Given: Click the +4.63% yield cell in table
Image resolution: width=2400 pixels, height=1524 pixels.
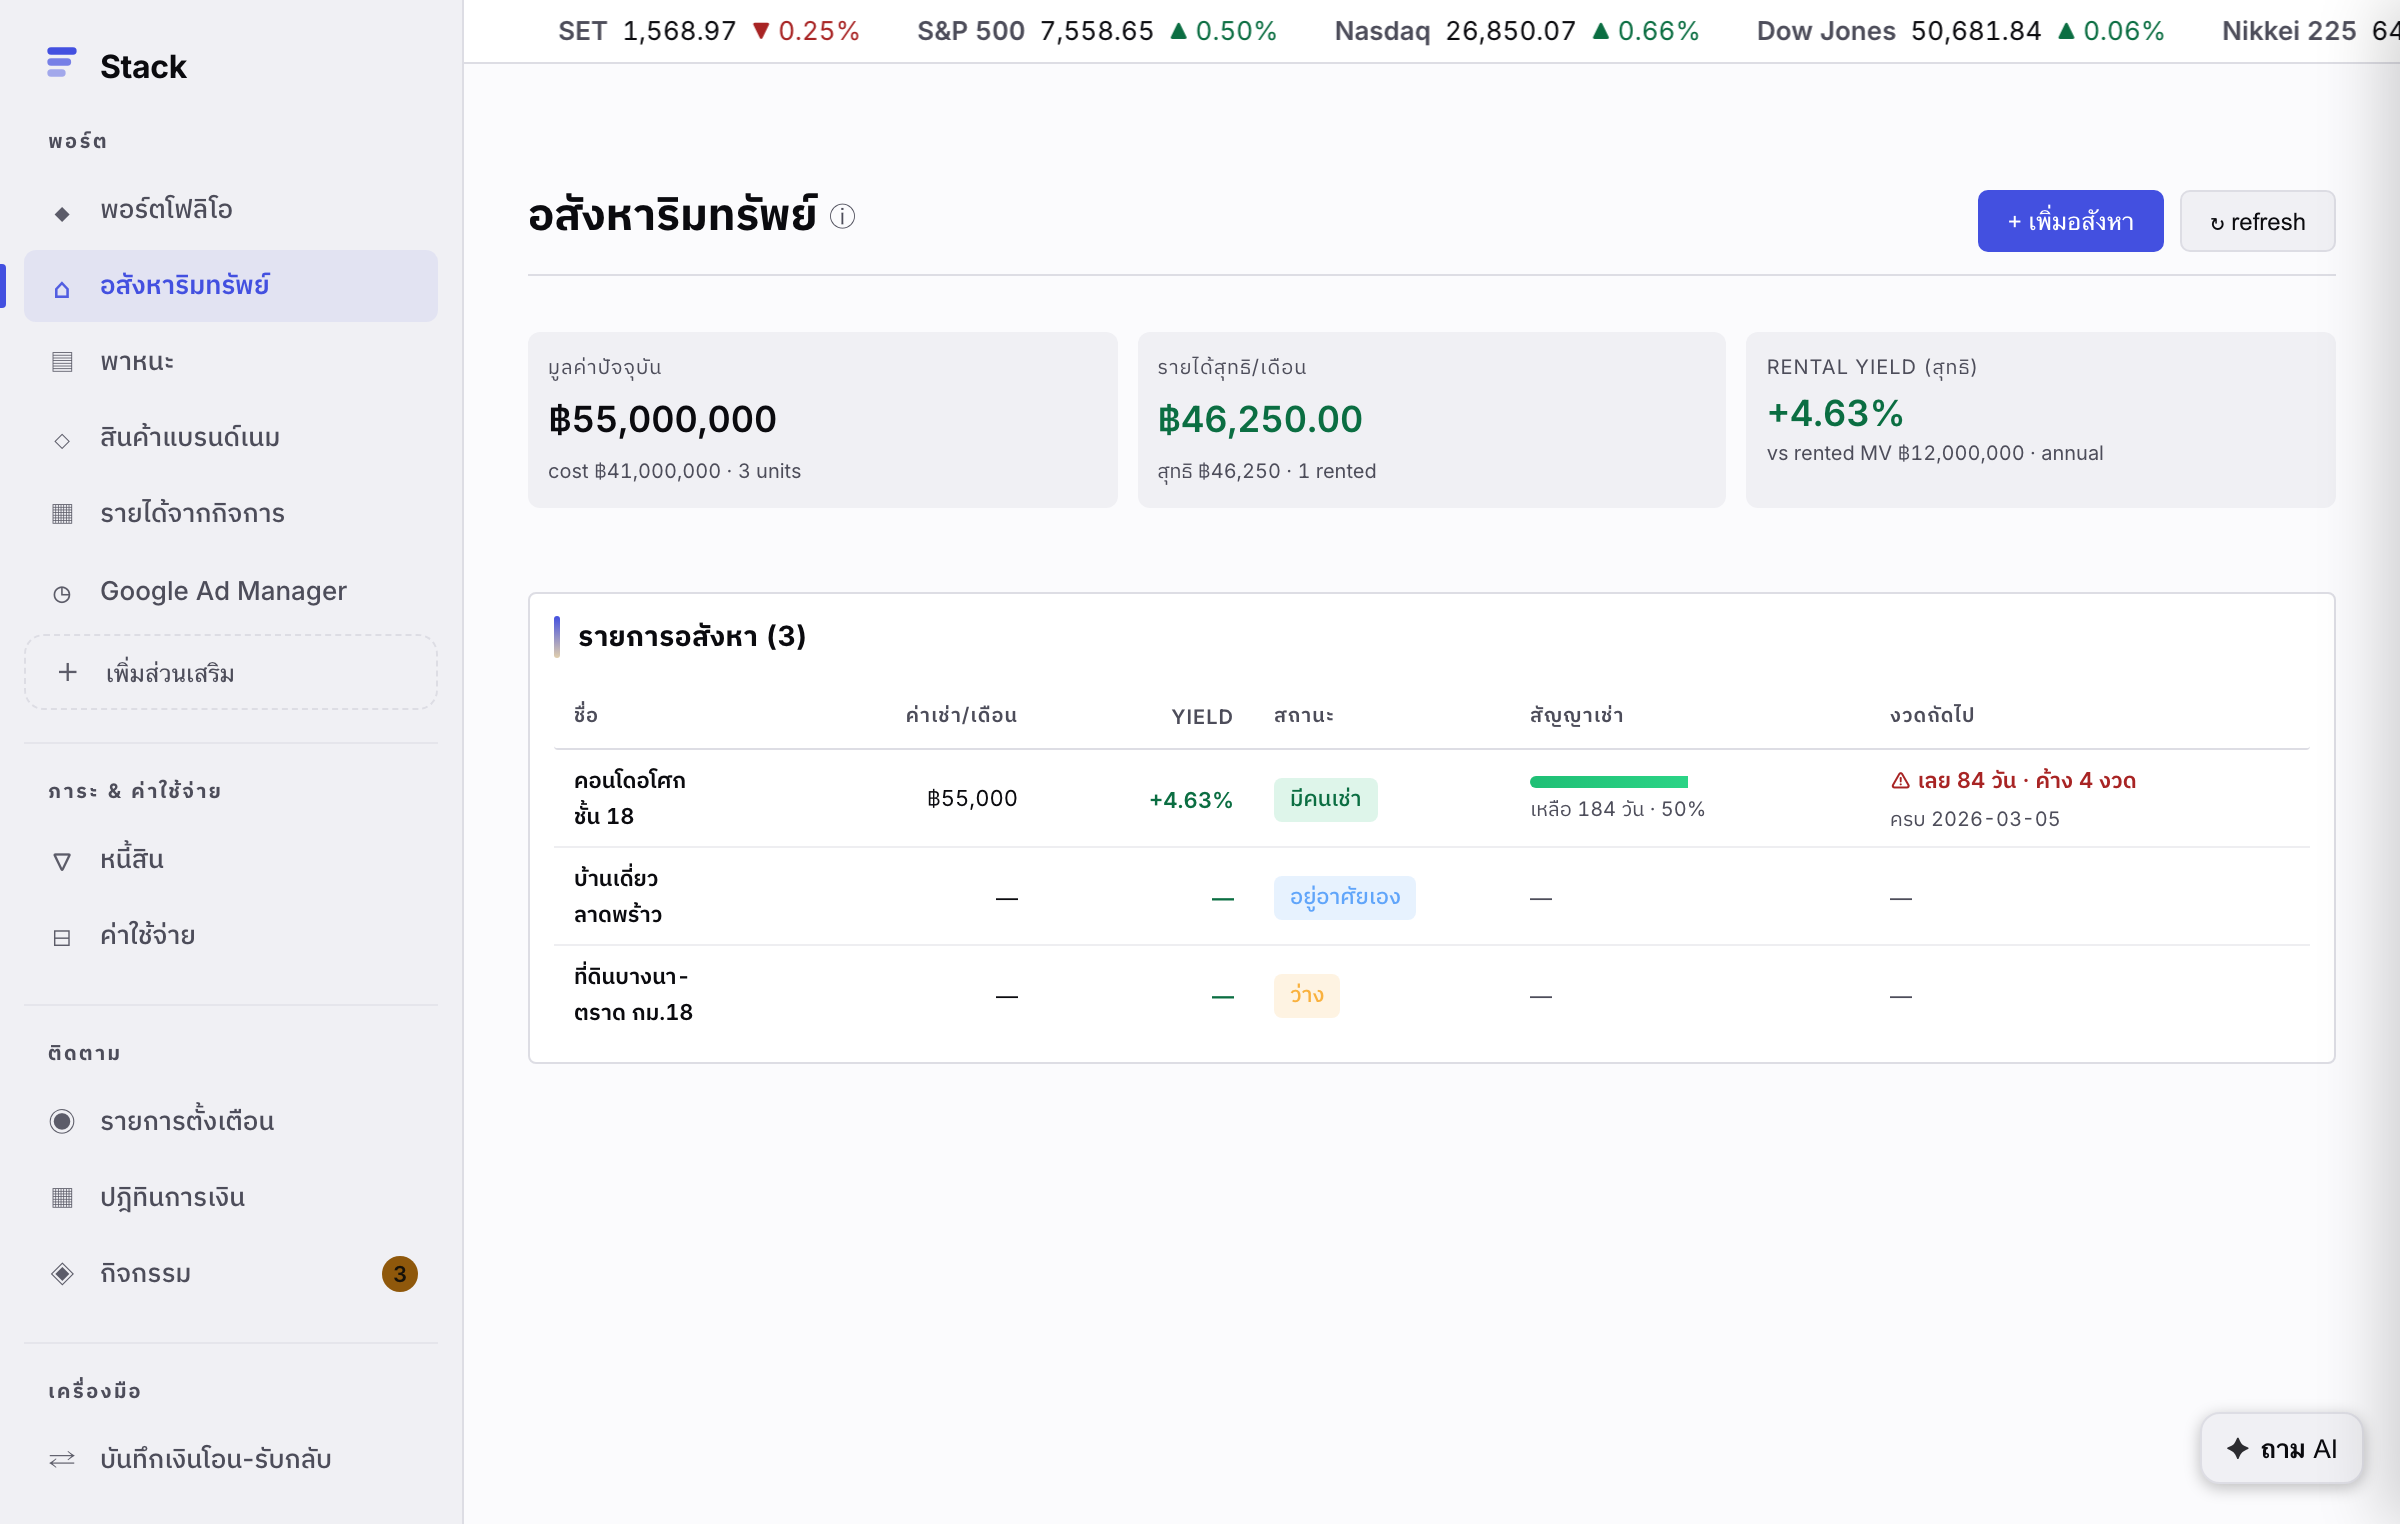Looking at the screenshot, I should (x=1190, y=800).
